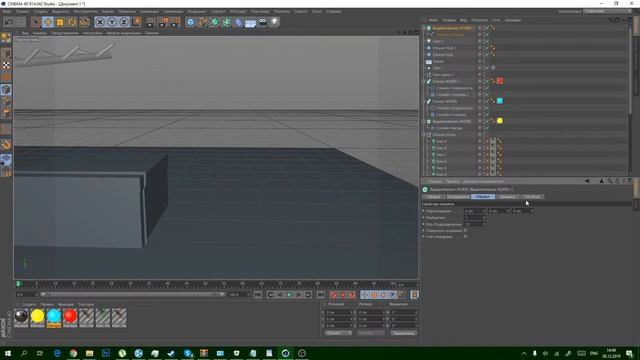
Task: Click the green HyperNURBS generator icon
Action: tap(215, 22)
